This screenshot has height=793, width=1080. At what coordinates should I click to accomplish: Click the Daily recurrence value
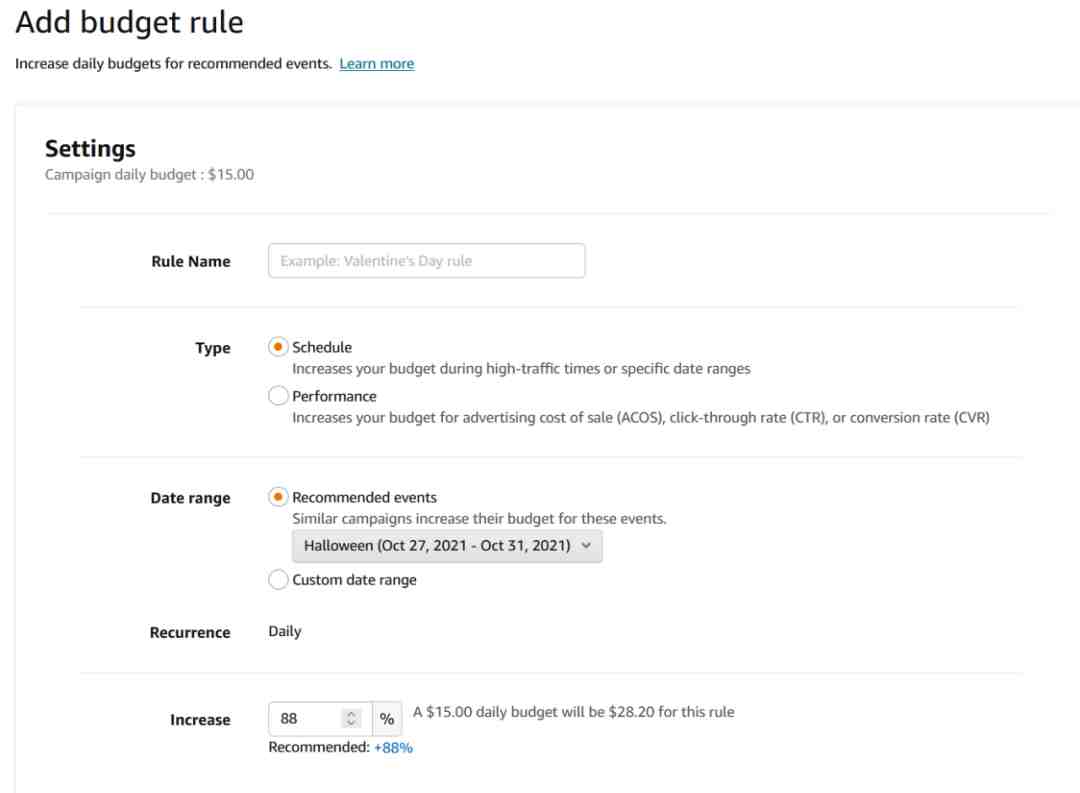coord(285,632)
